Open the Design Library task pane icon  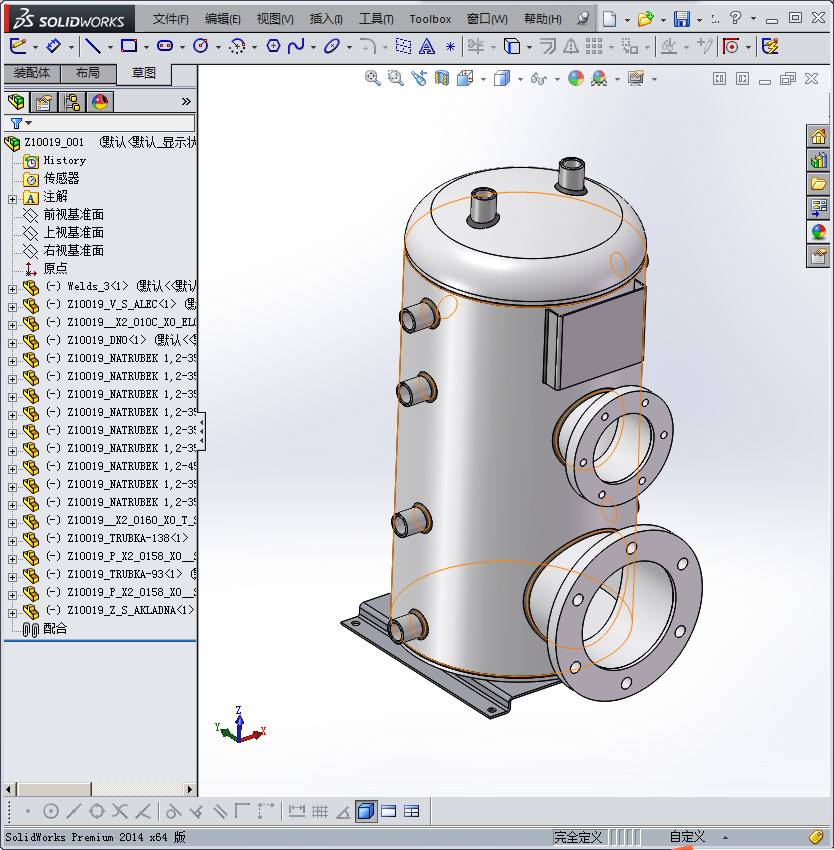(x=818, y=160)
